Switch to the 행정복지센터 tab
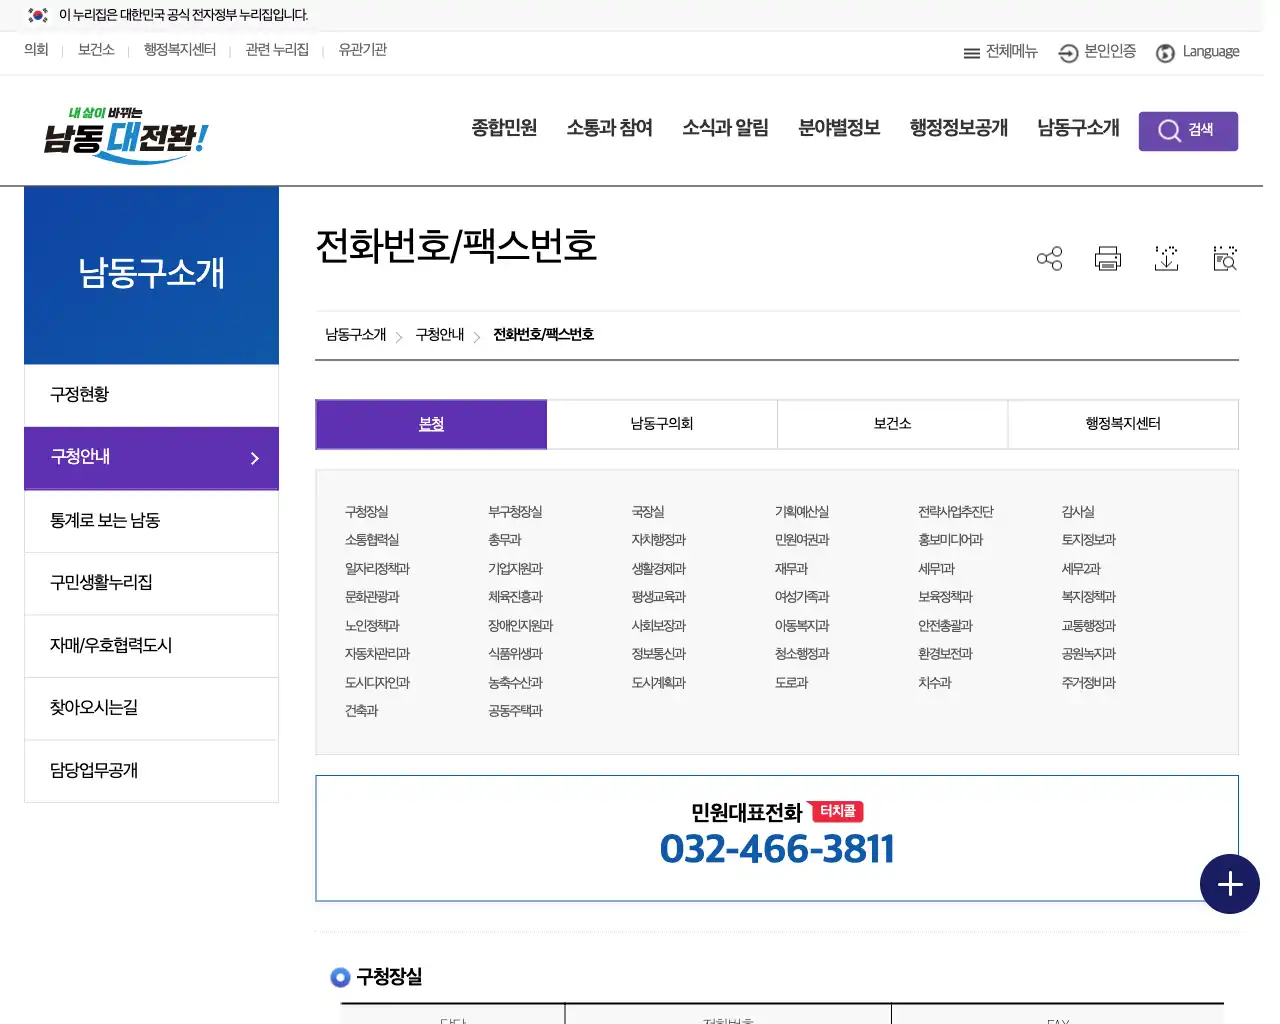Image resolution: width=1280 pixels, height=1024 pixels. (1123, 424)
